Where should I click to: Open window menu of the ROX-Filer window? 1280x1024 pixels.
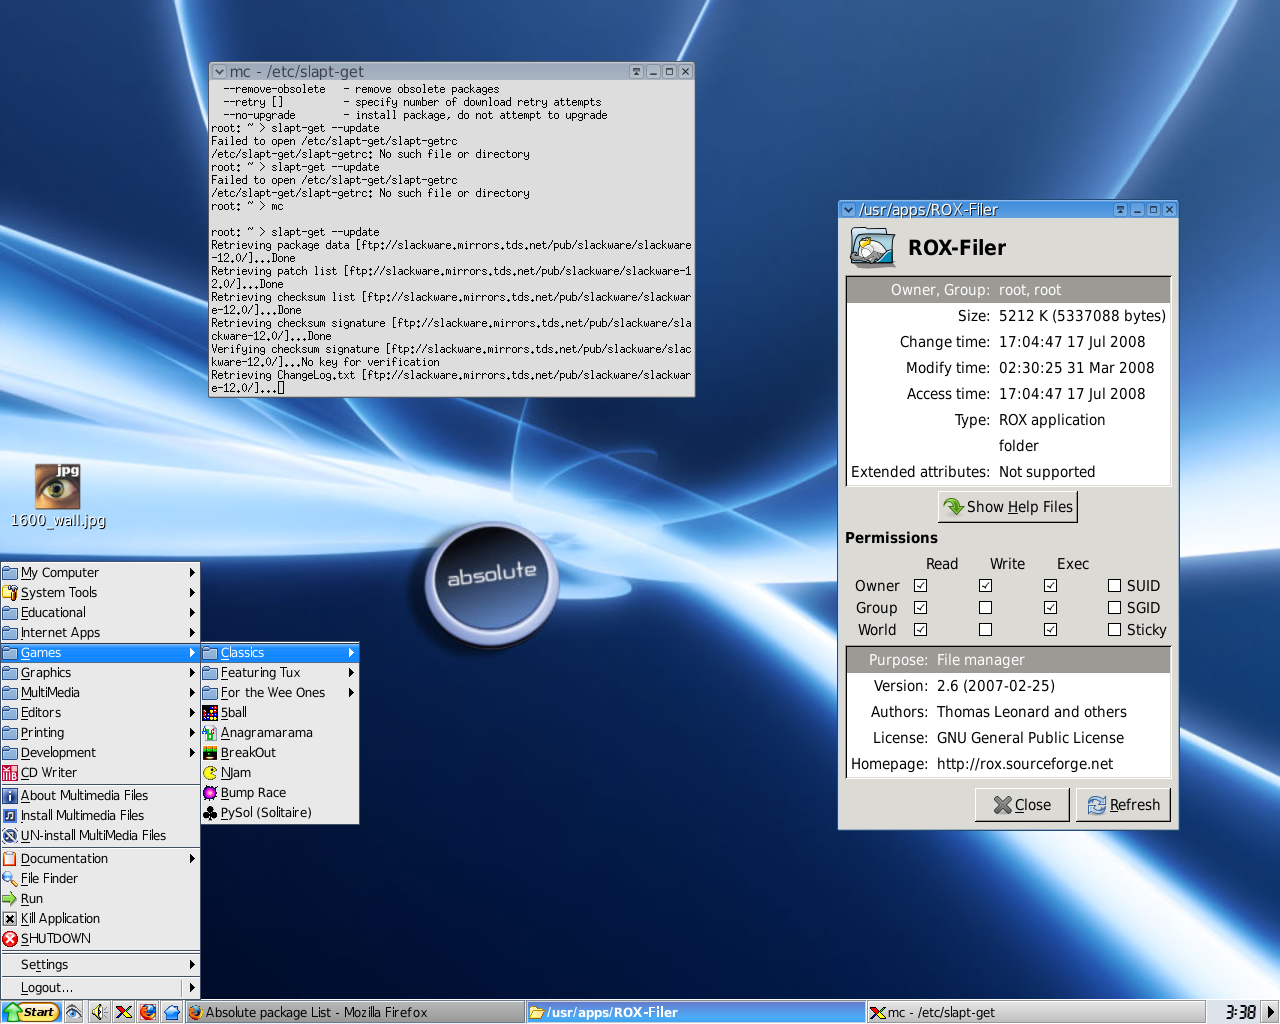(x=848, y=210)
